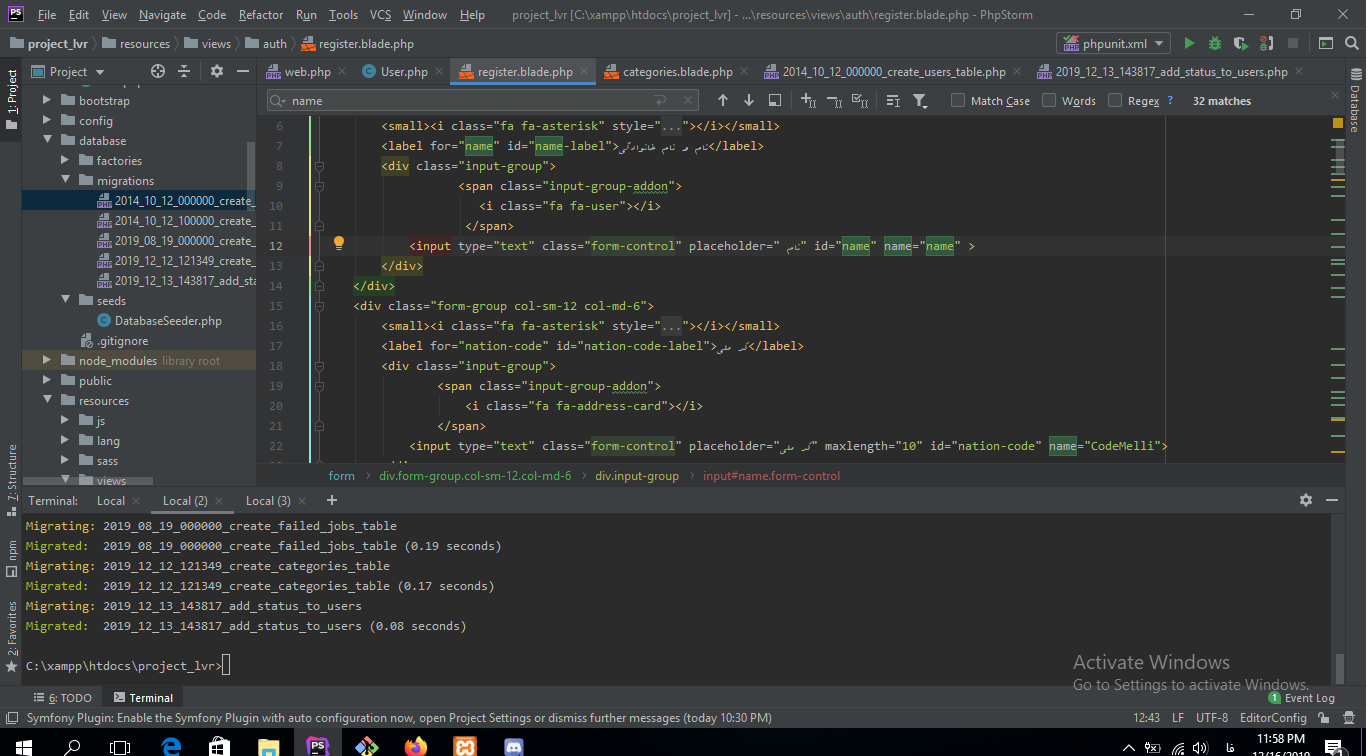
Task: Enable Words search checkbox
Action: [x=1049, y=100]
